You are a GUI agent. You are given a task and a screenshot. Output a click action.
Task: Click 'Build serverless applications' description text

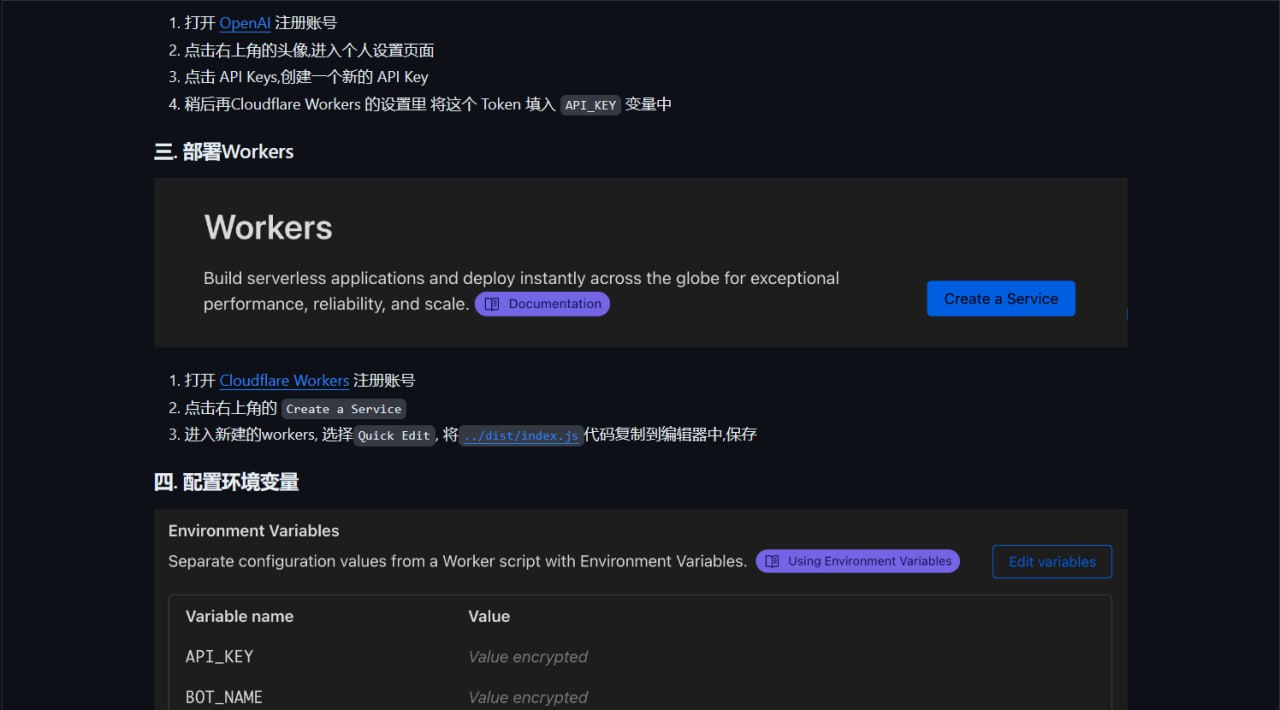click(521, 291)
